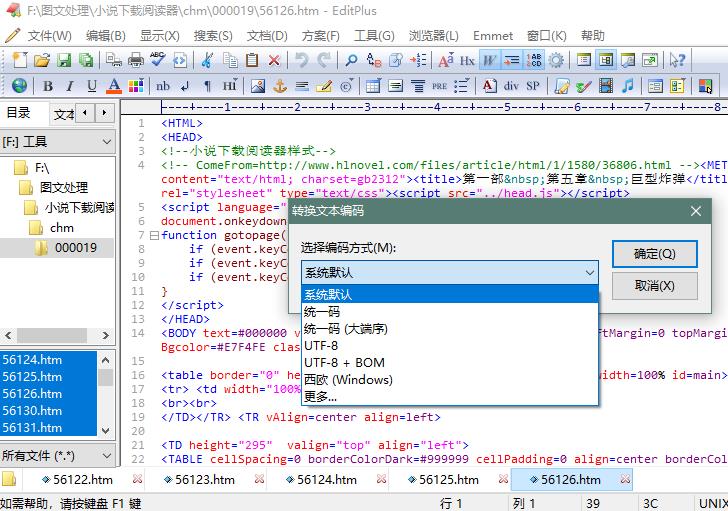
Task: Open the 搜索(S) menu
Action: 213,36
